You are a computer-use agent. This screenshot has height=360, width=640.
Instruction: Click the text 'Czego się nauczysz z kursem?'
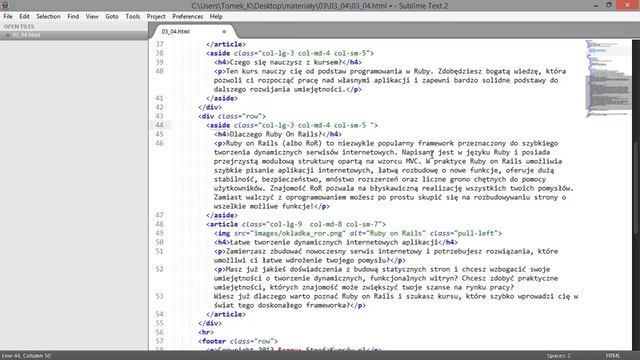285,62
